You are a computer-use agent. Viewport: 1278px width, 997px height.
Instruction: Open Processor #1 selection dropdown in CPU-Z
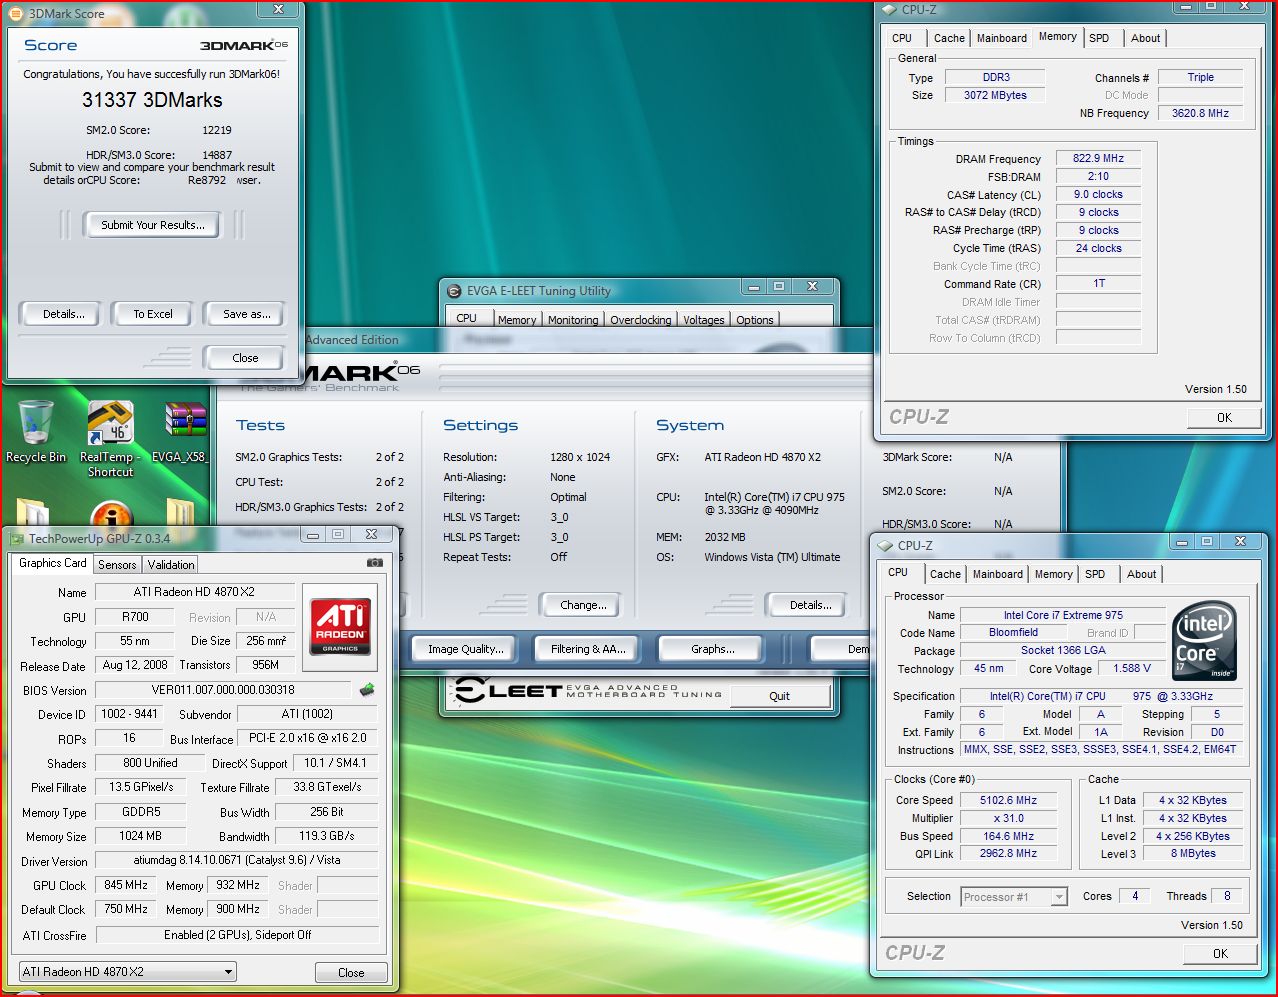[x=1014, y=897]
